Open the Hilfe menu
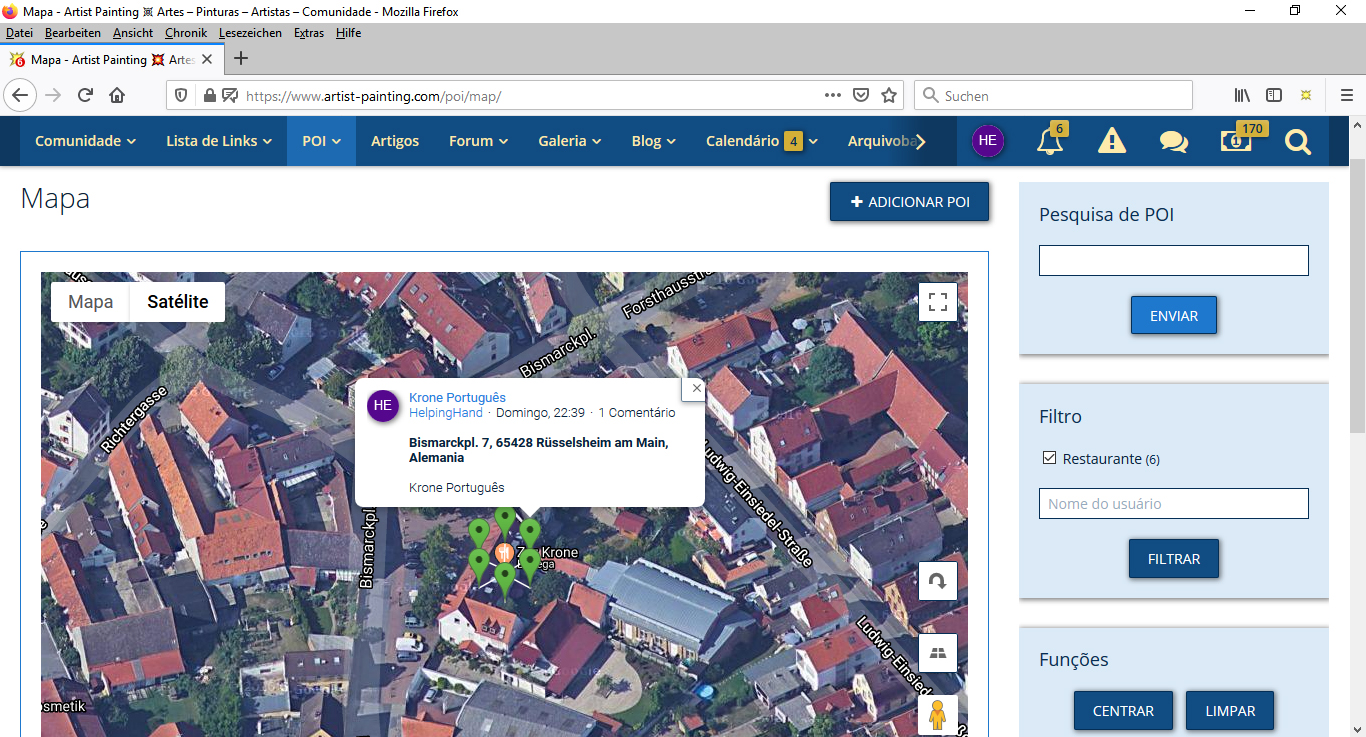Screen dimensions: 1366x737 coord(348,33)
